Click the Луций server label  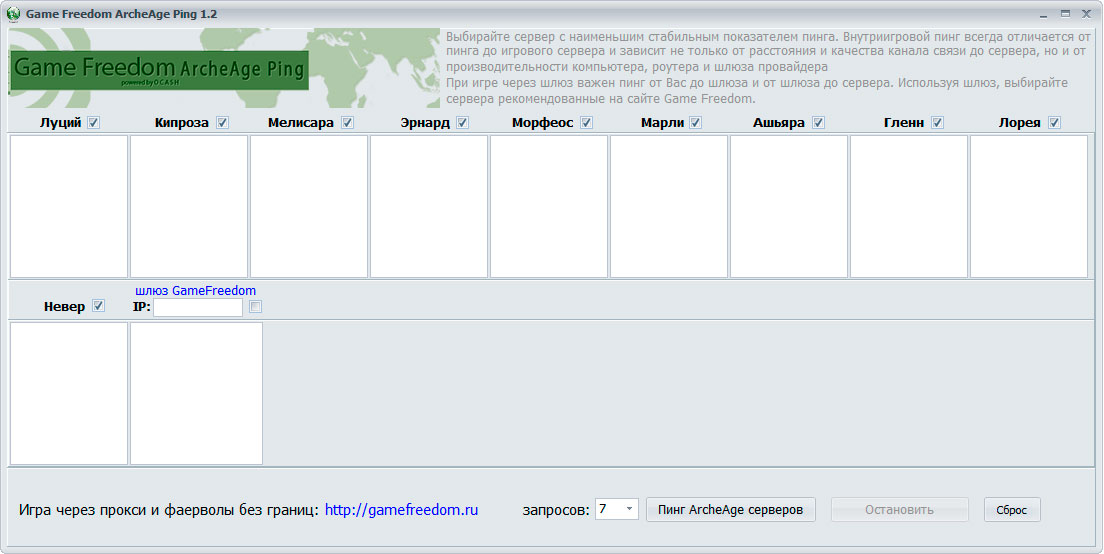61,122
